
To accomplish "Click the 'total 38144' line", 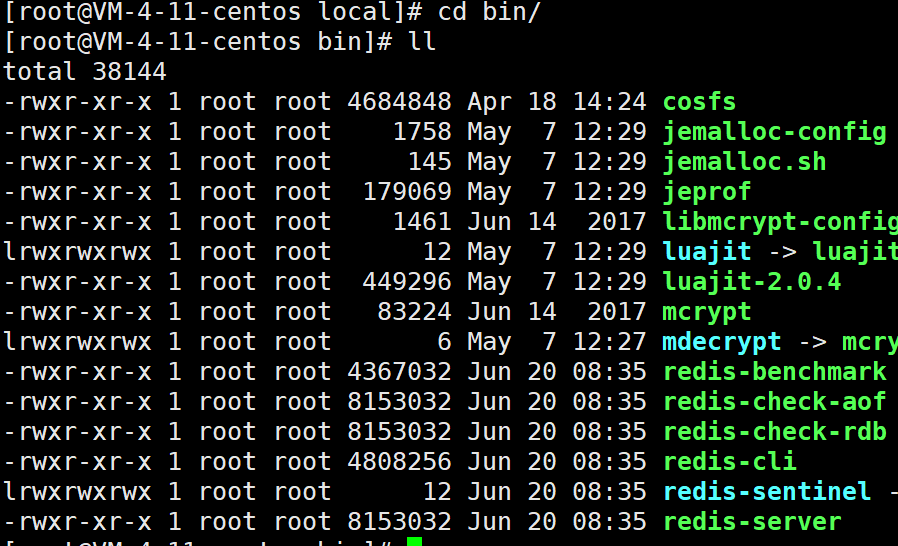I will pos(85,72).
